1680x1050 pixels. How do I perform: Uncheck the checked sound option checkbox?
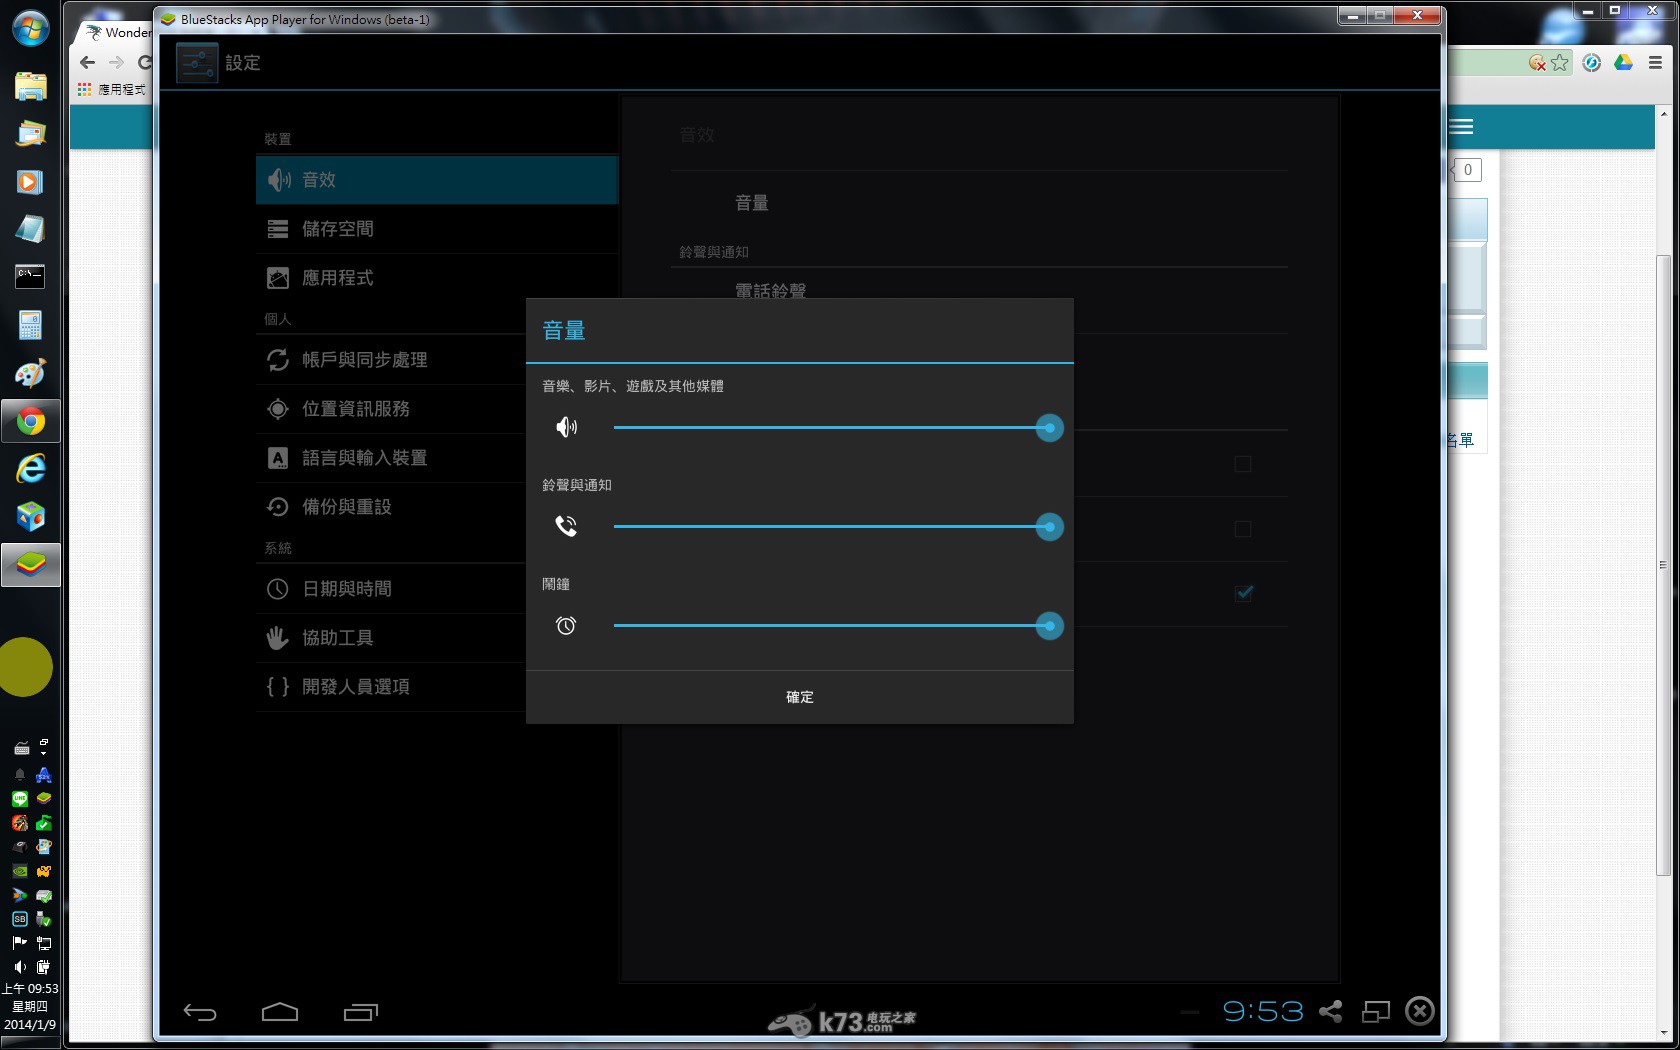tap(1244, 593)
